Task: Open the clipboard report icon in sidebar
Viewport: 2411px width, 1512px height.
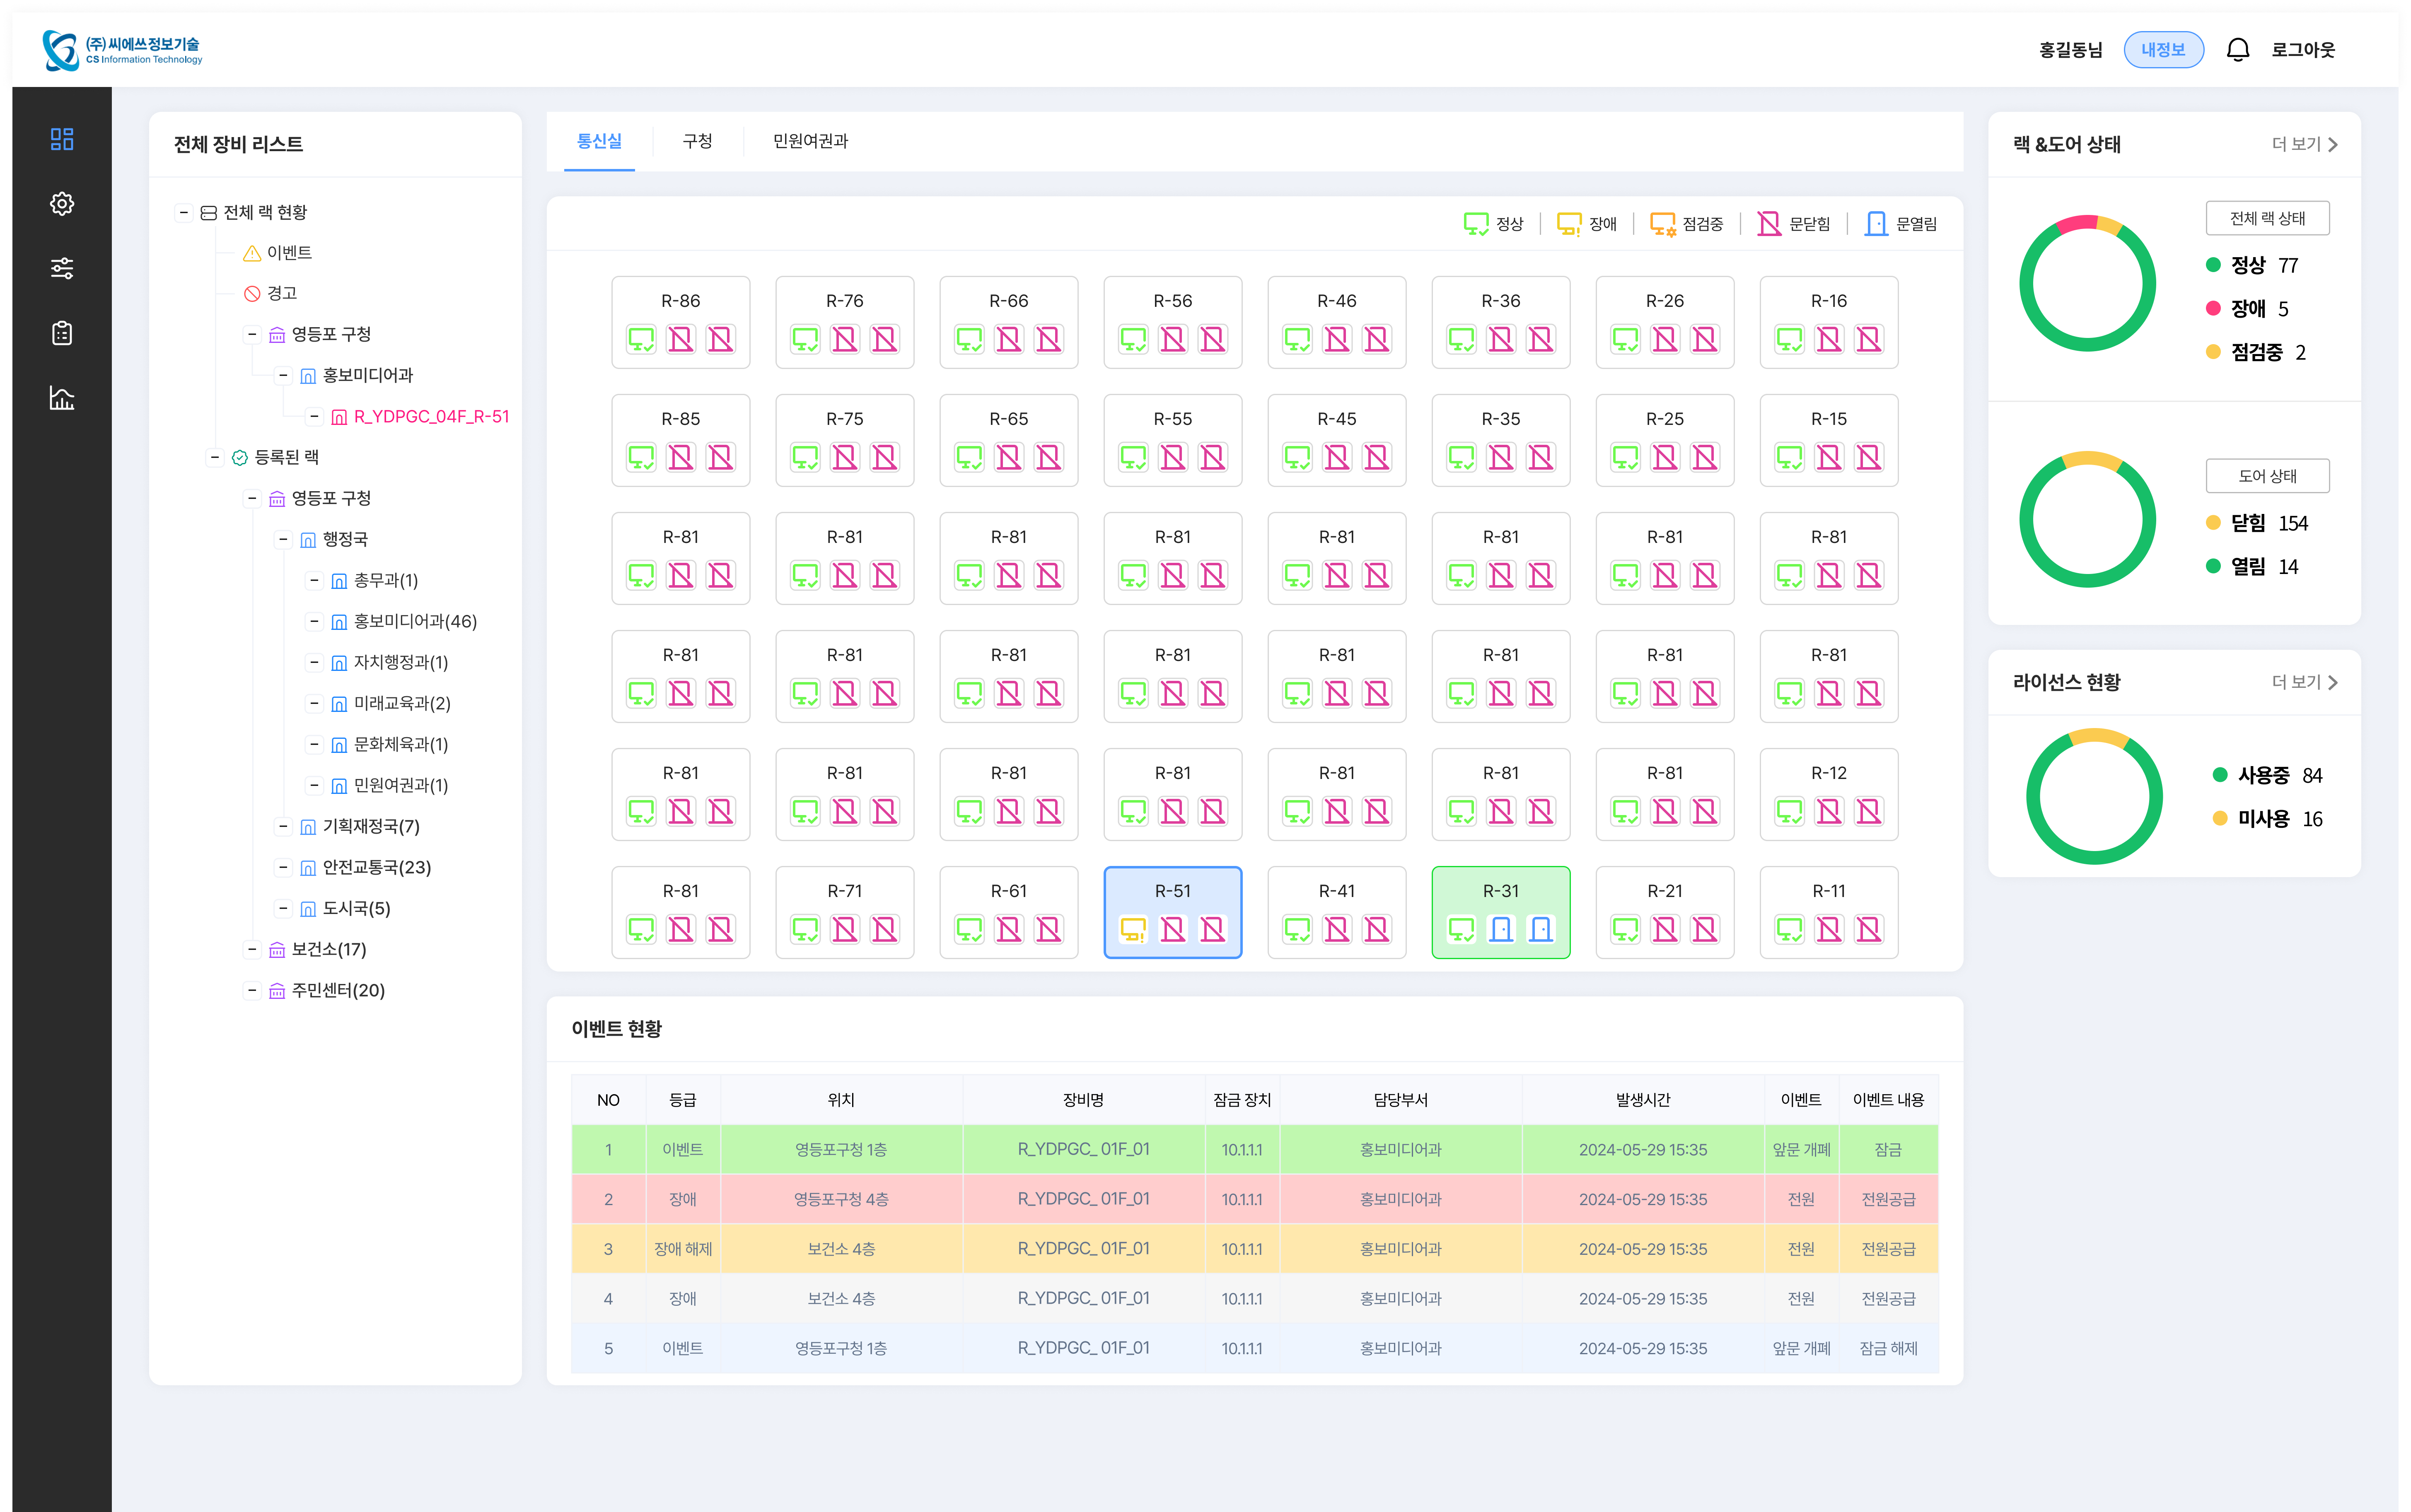Action: (62, 333)
